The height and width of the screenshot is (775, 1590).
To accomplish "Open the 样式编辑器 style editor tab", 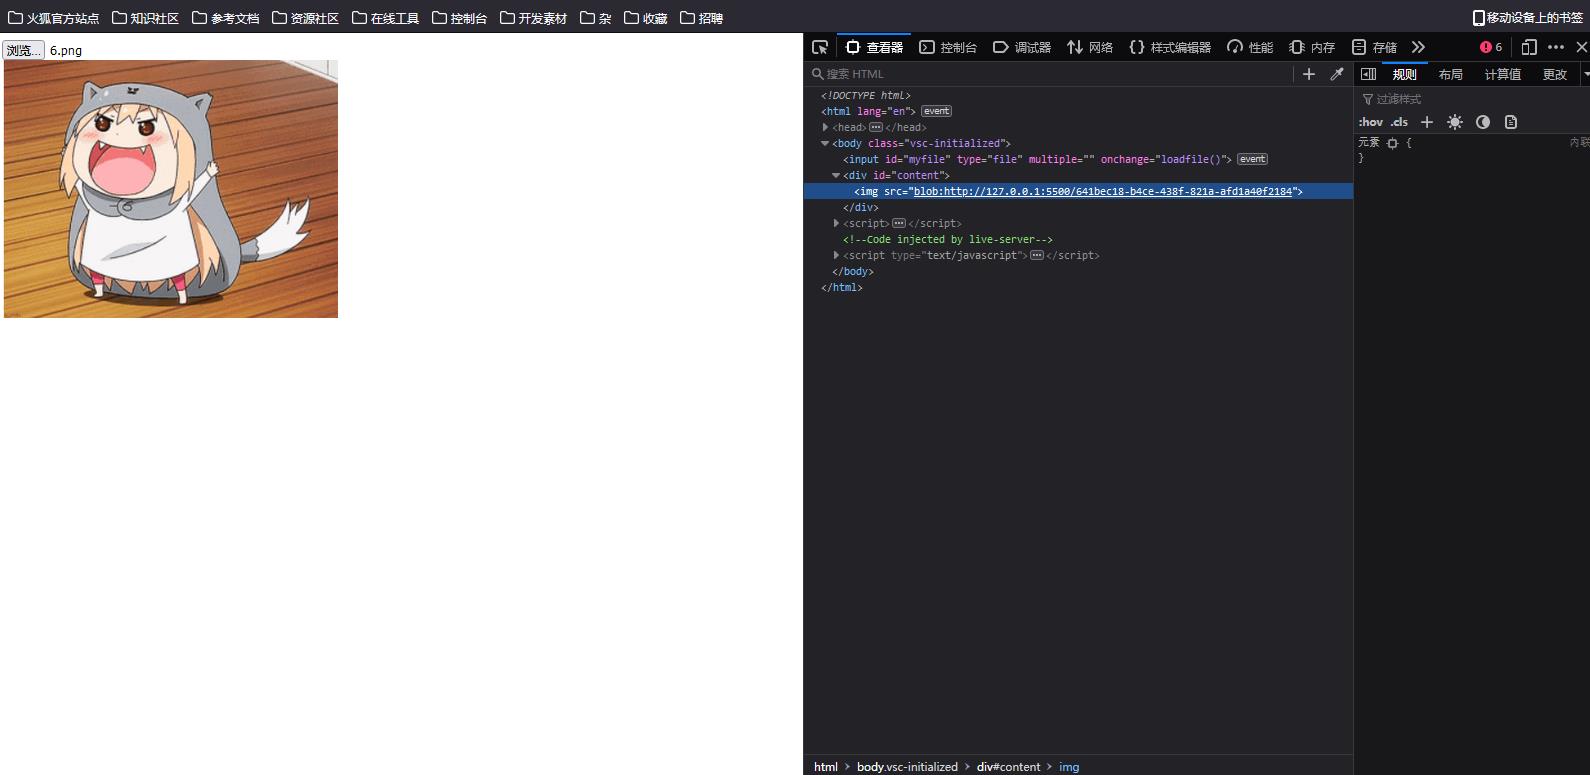I will pos(1170,47).
